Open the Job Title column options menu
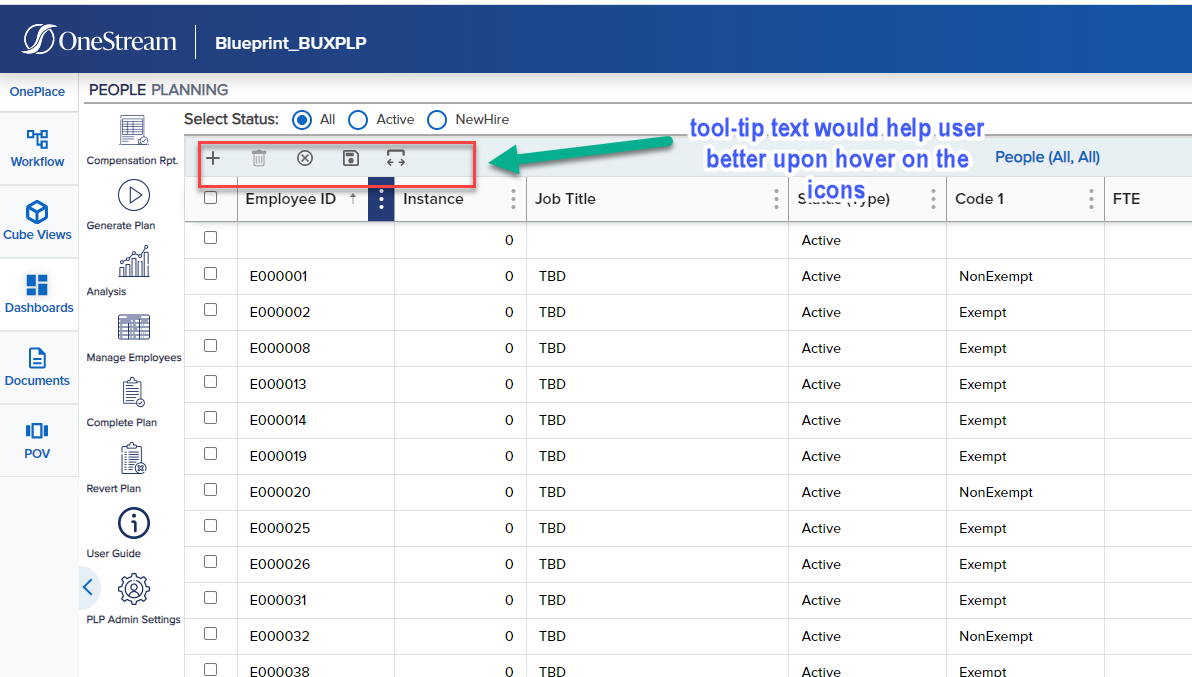1192x677 pixels. coord(776,199)
